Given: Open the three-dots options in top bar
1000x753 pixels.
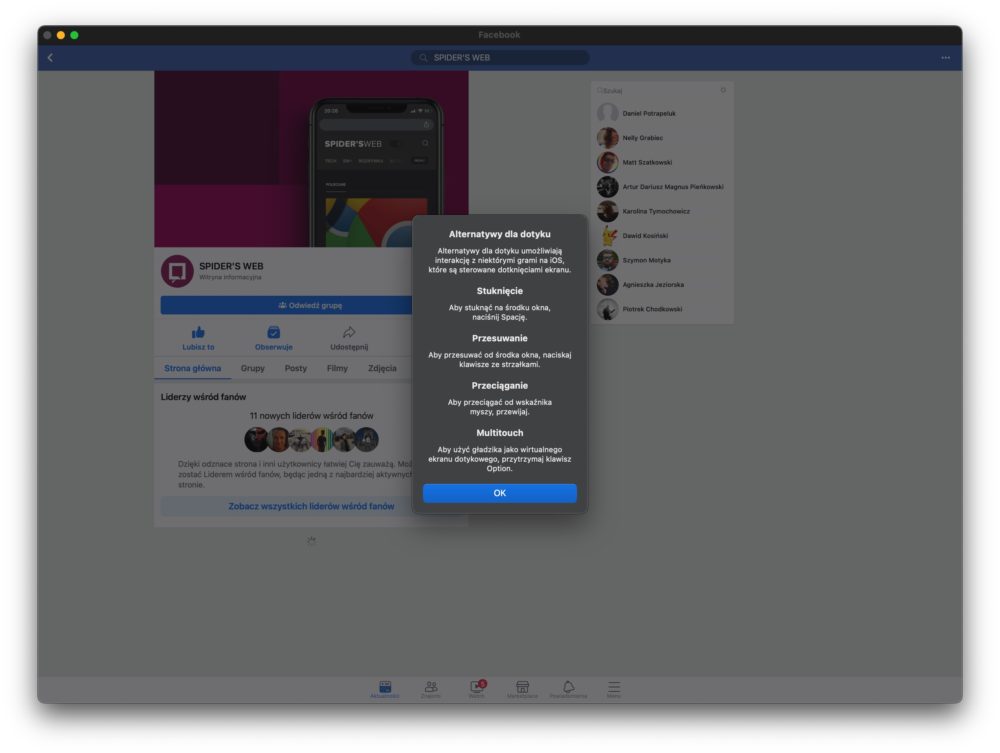Looking at the screenshot, I should pos(945,57).
